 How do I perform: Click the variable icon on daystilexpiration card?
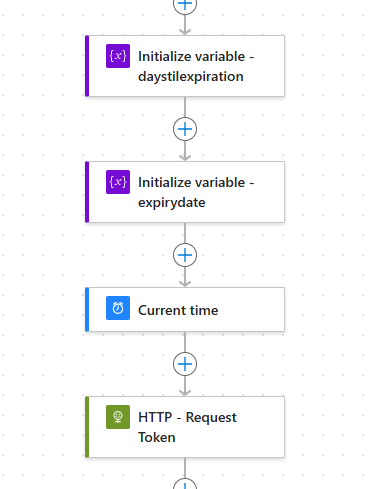tap(118, 56)
